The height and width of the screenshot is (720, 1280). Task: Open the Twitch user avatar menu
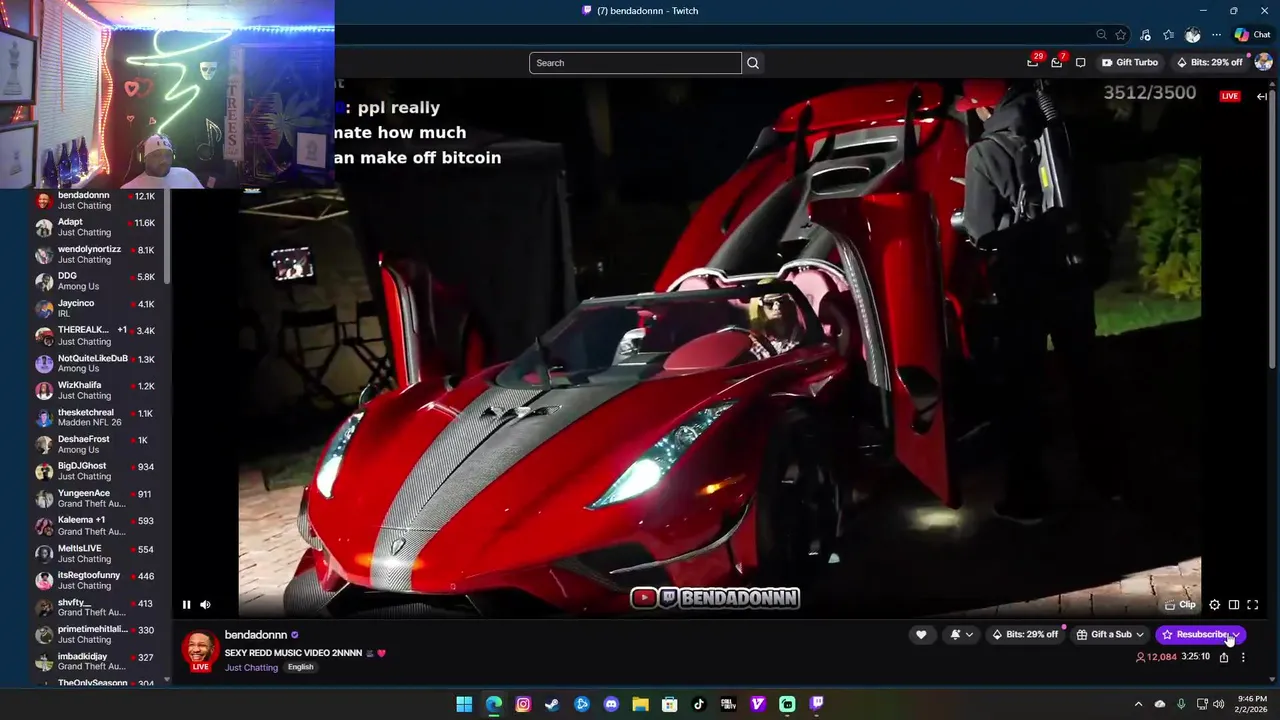coord(1263,62)
